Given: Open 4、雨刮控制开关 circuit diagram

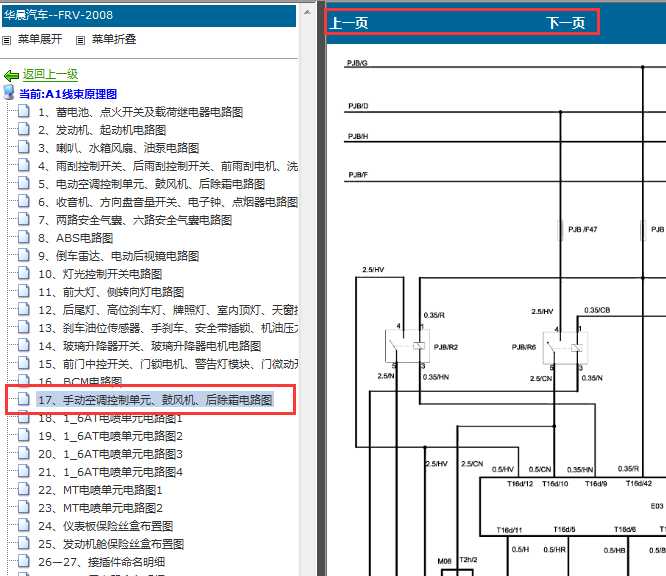Looking at the screenshot, I should (168, 166).
